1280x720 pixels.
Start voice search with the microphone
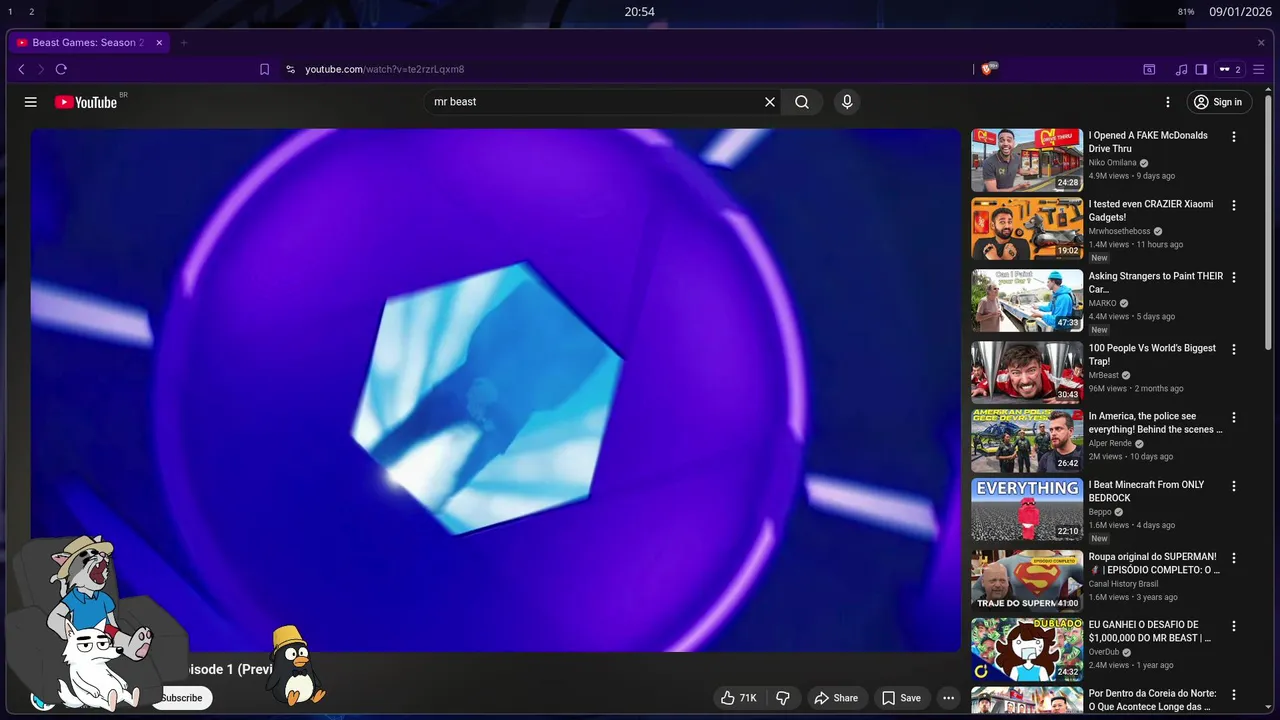point(847,102)
